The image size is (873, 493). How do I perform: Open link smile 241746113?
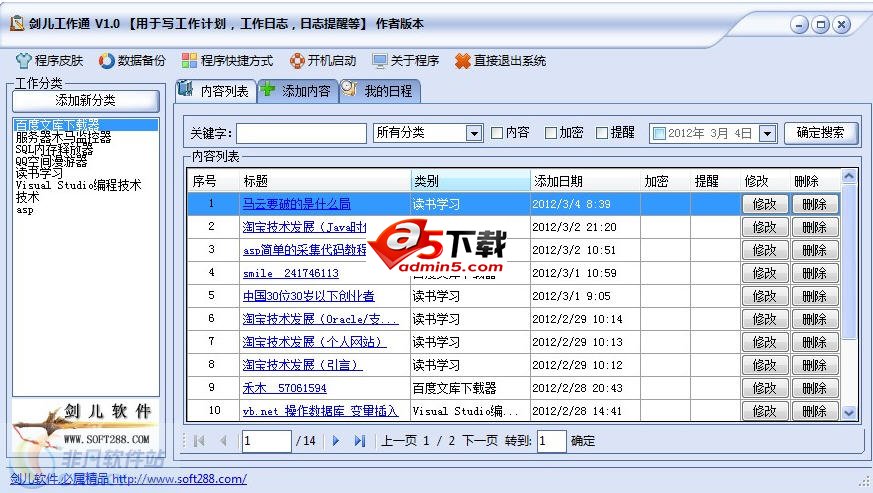(x=291, y=273)
